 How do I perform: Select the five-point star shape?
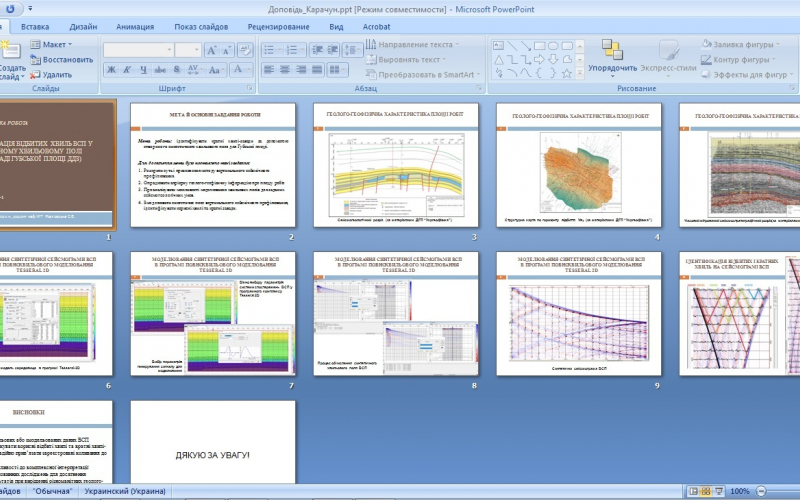click(567, 73)
